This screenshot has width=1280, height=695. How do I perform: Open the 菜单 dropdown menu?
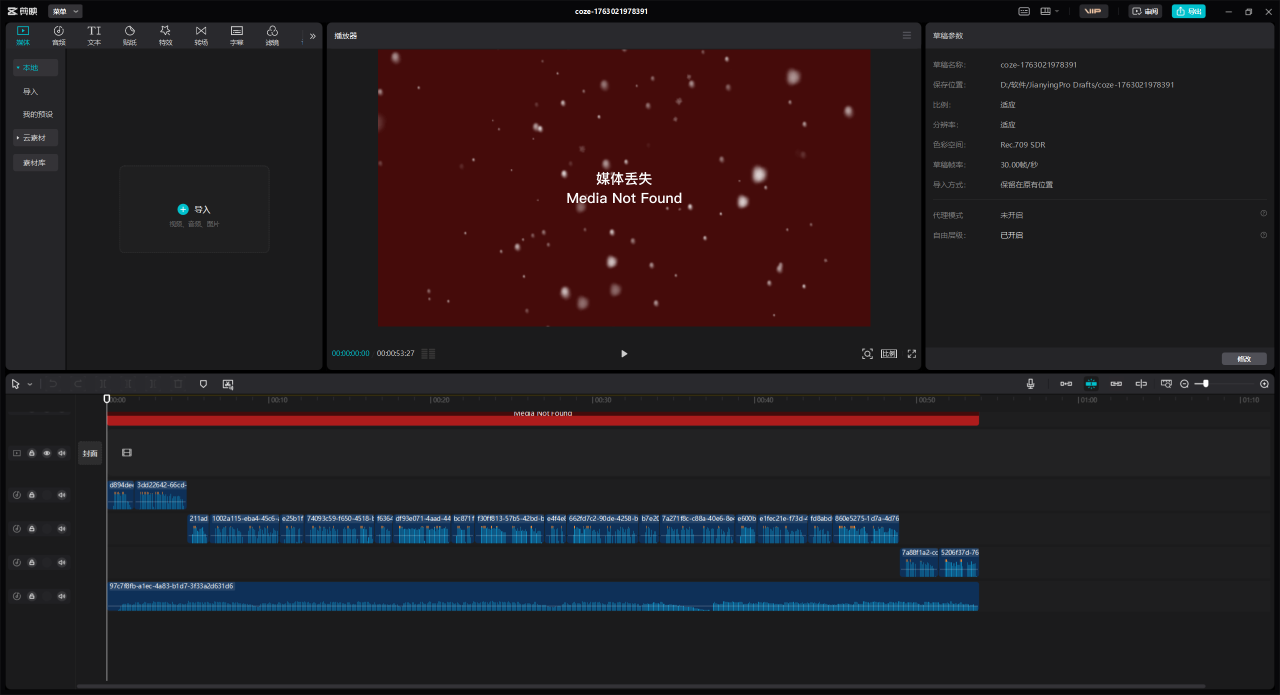click(65, 11)
